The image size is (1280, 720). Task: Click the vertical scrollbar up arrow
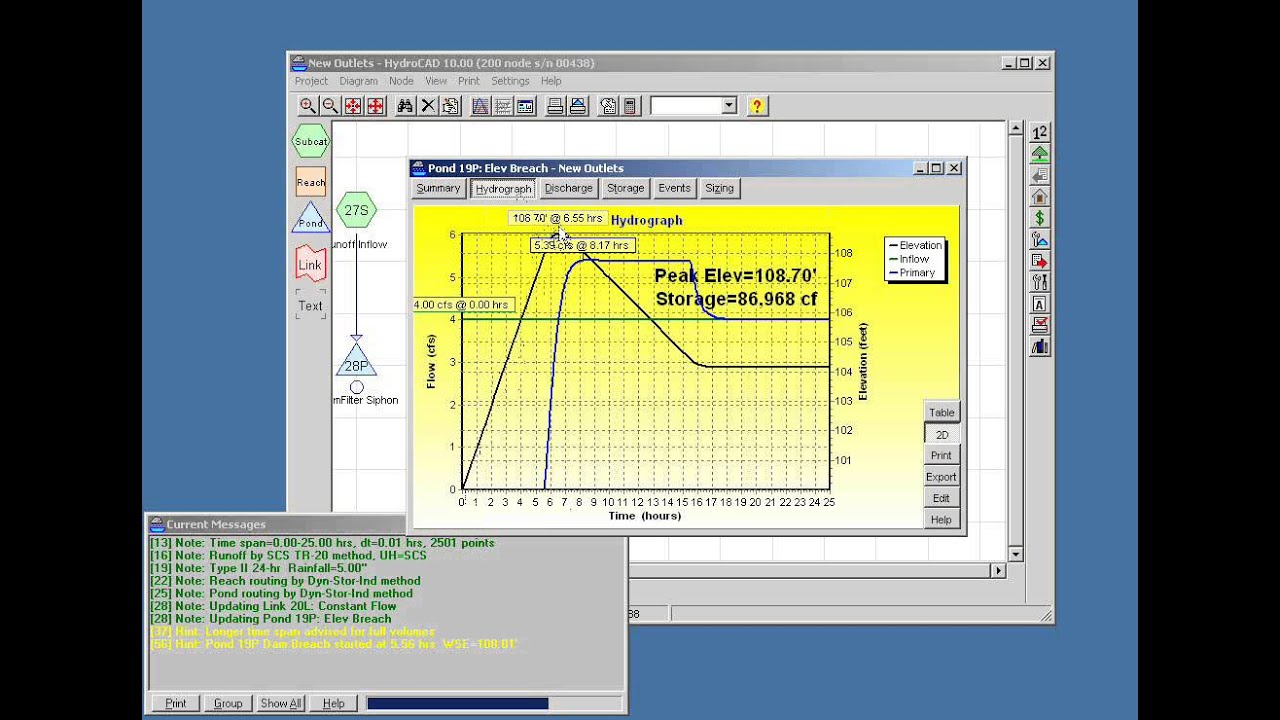[x=1016, y=130]
